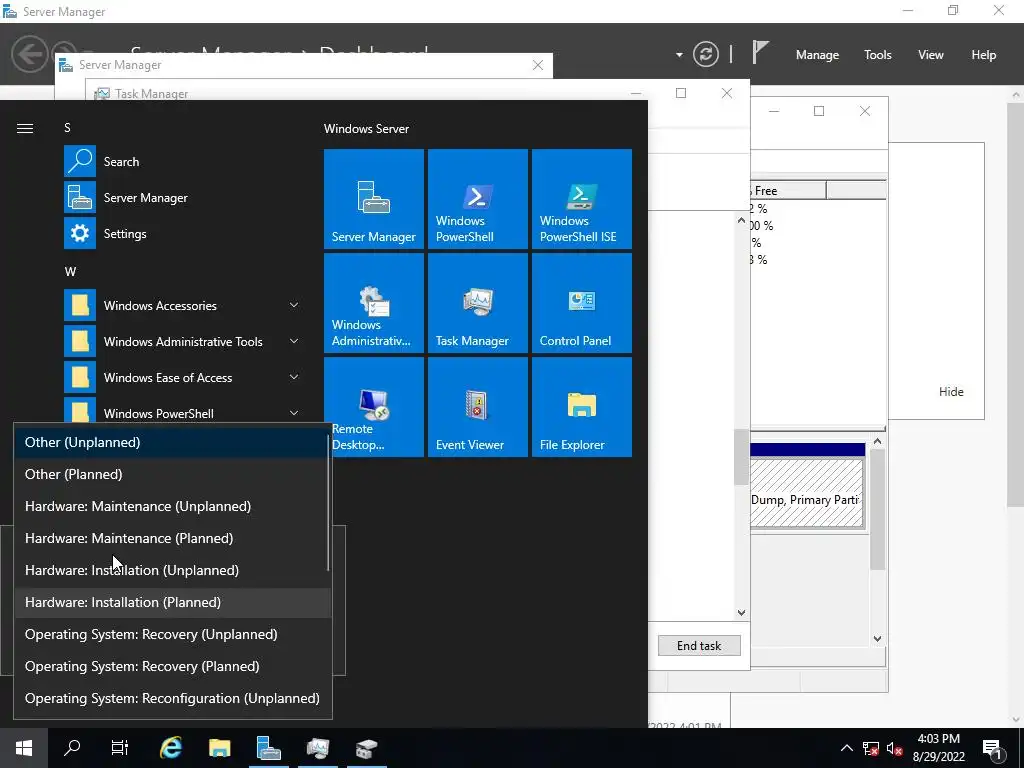The width and height of the screenshot is (1024, 768).
Task: Click the hamburger menu icon in Start
Action: click(x=25, y=128)
